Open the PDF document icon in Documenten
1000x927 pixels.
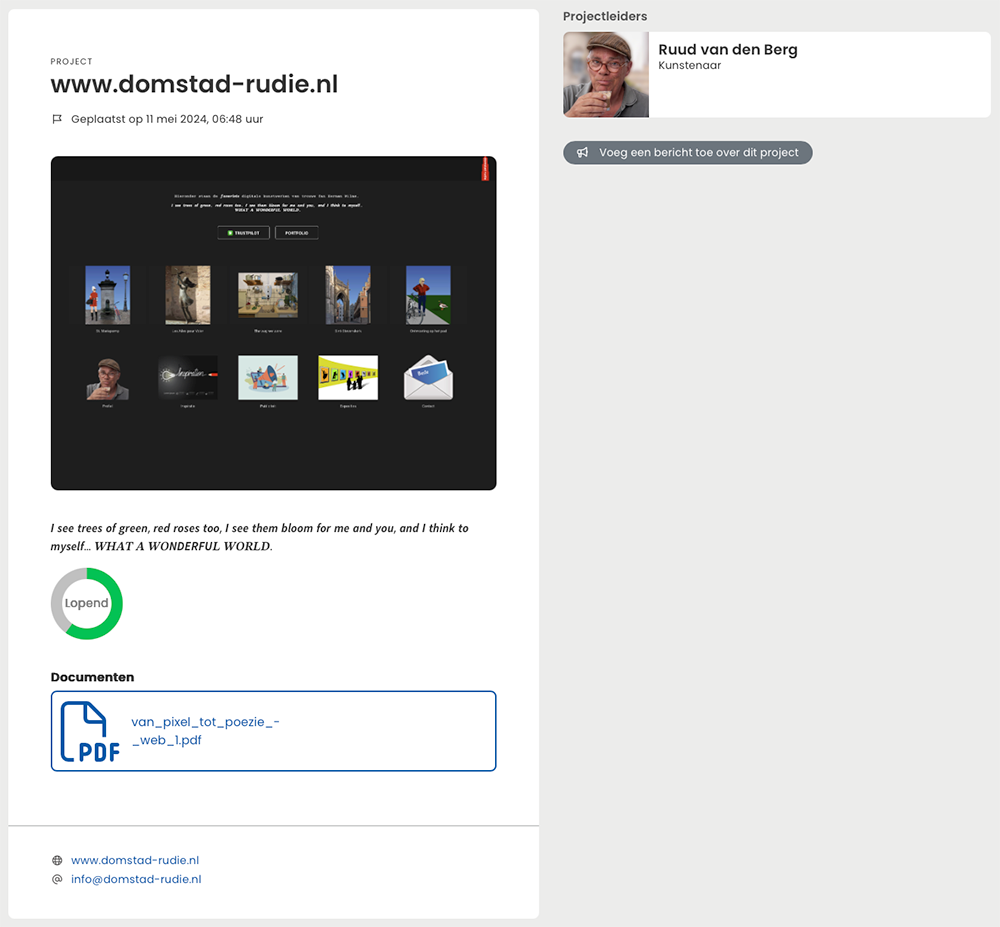(x=90, y=730)
